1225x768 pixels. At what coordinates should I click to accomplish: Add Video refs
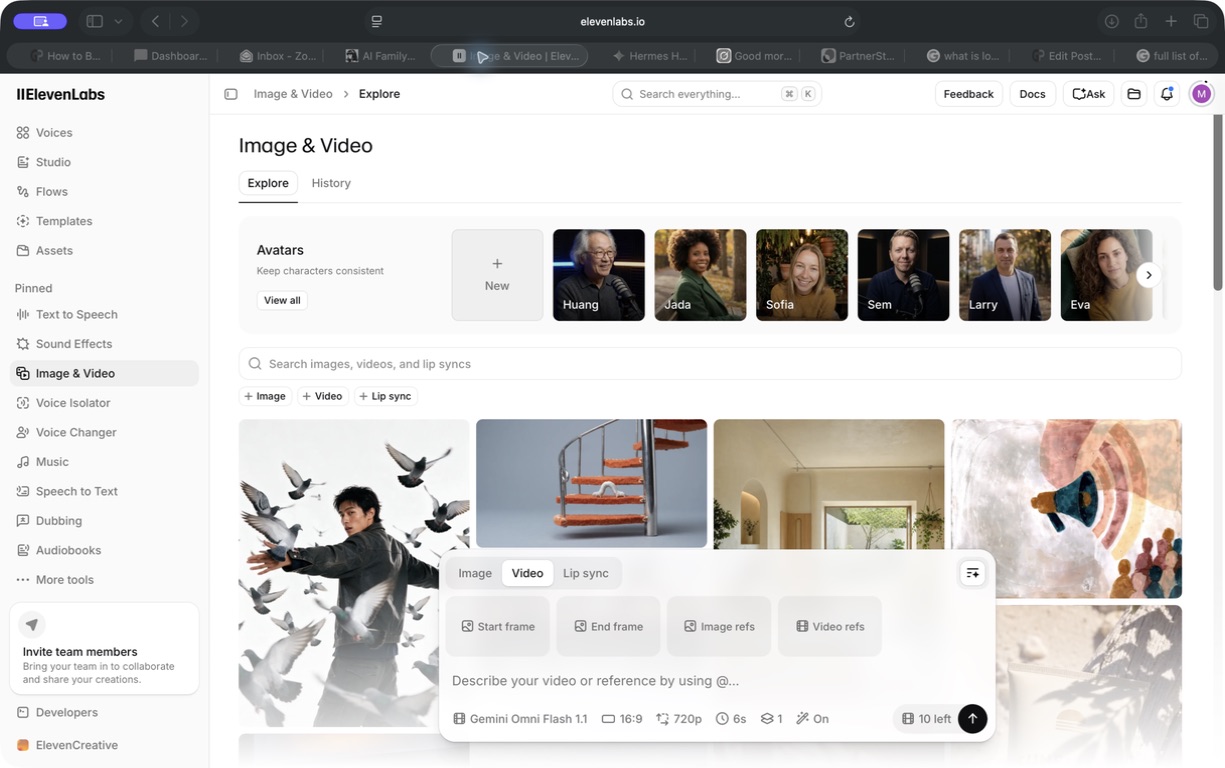(830, 626)
